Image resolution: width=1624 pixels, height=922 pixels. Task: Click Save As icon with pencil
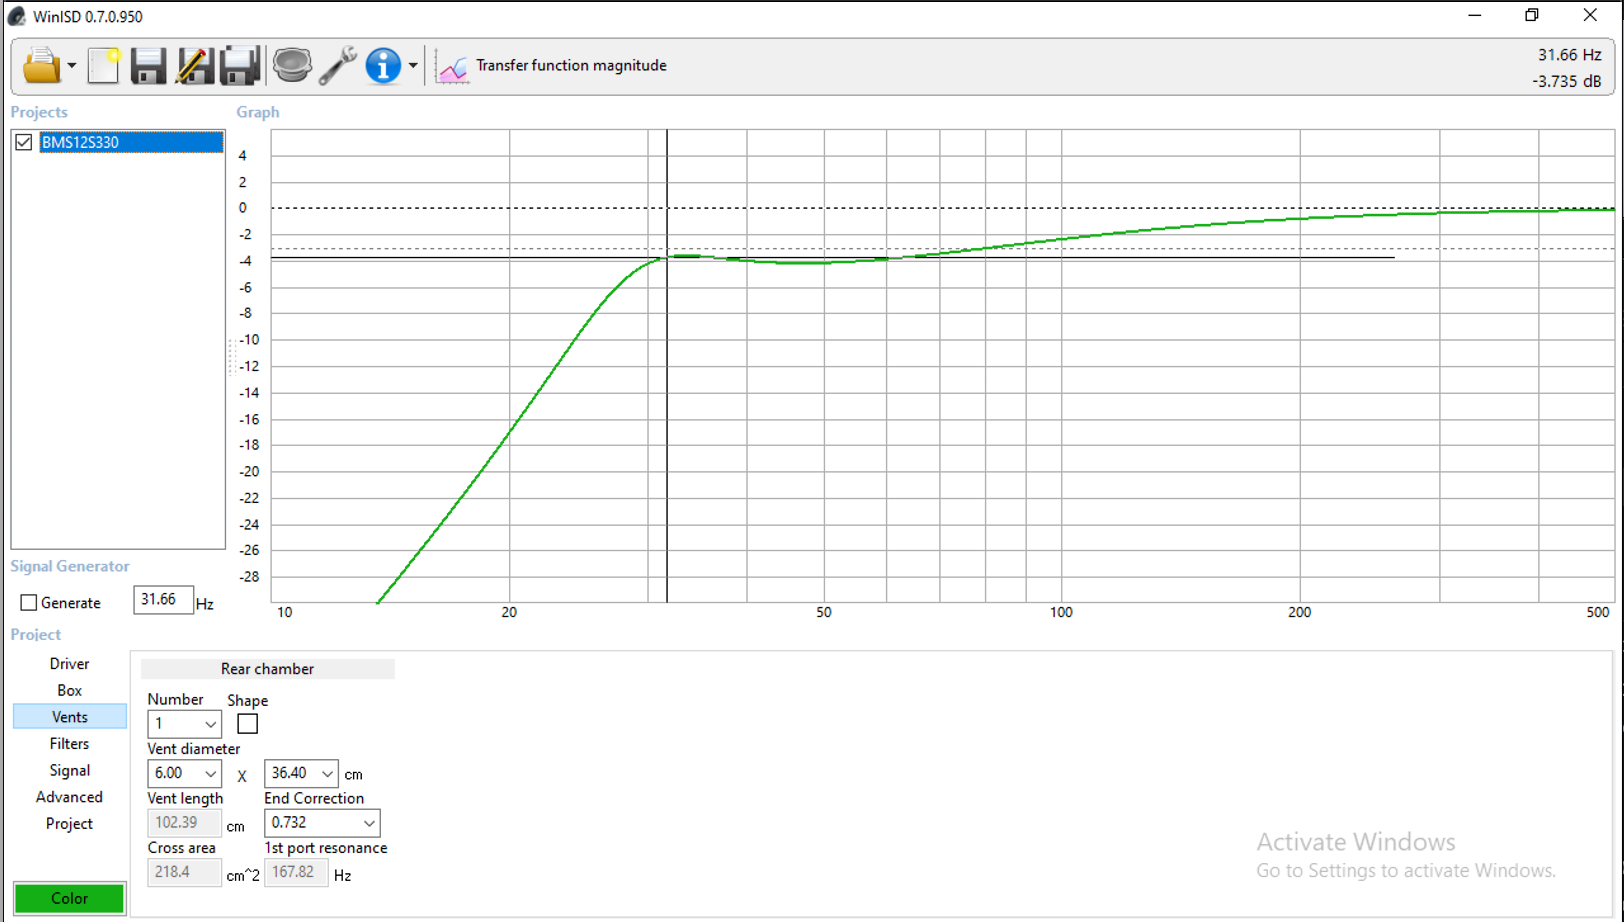194,66
